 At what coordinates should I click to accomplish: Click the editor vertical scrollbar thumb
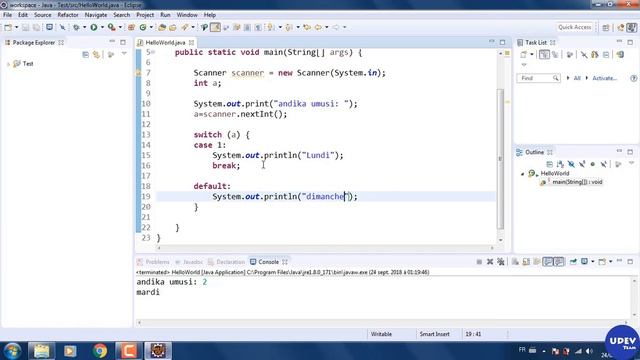(x=500, y=159)
